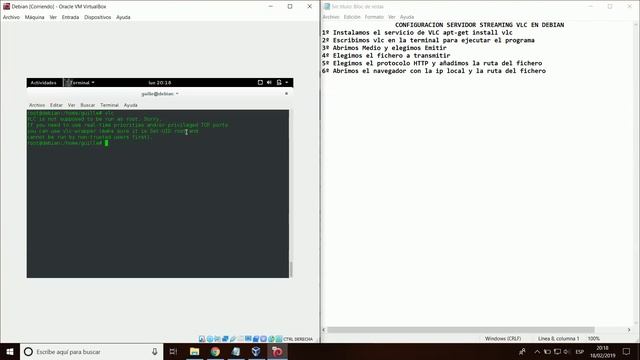640x360 pixels.
Task: Click the network icon in GNOME top bar
Action: [x=260, y=82]
